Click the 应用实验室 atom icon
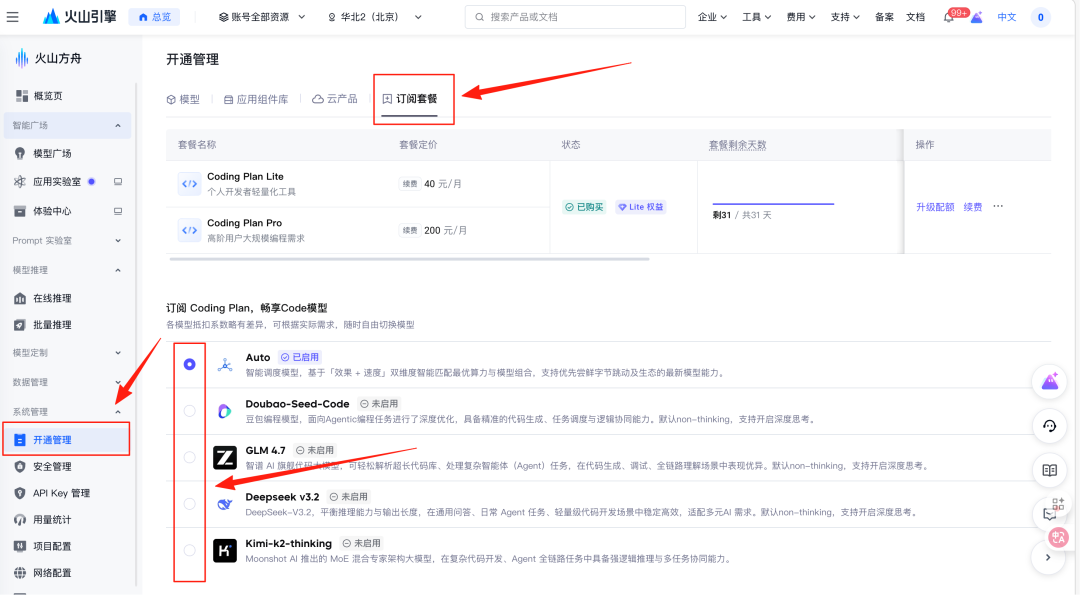 20,182
